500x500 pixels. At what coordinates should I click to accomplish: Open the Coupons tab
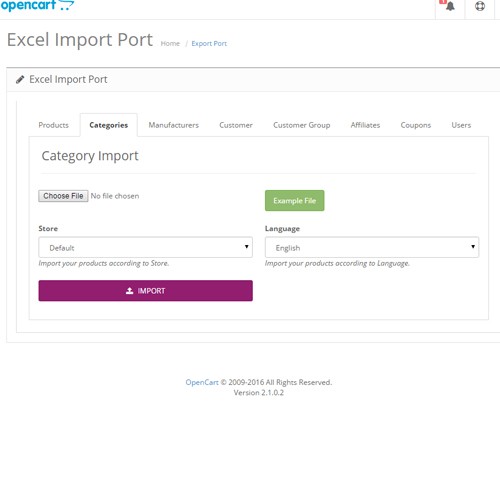tap(416, 125)
